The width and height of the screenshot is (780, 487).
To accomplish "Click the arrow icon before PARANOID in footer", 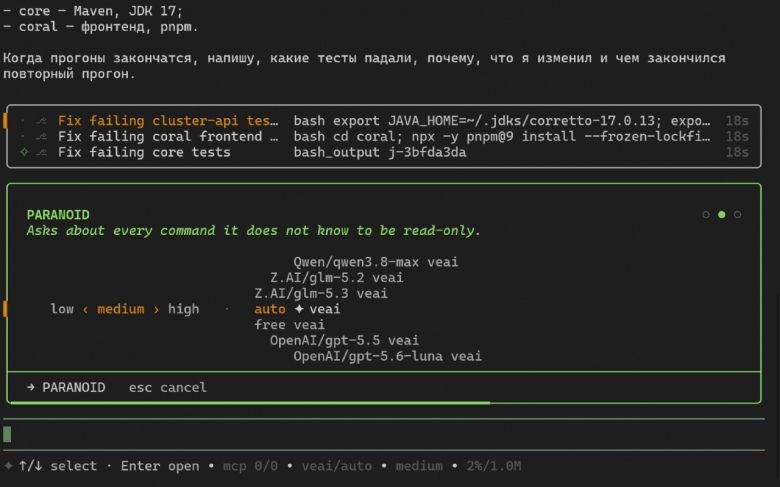I will point(31,387).
